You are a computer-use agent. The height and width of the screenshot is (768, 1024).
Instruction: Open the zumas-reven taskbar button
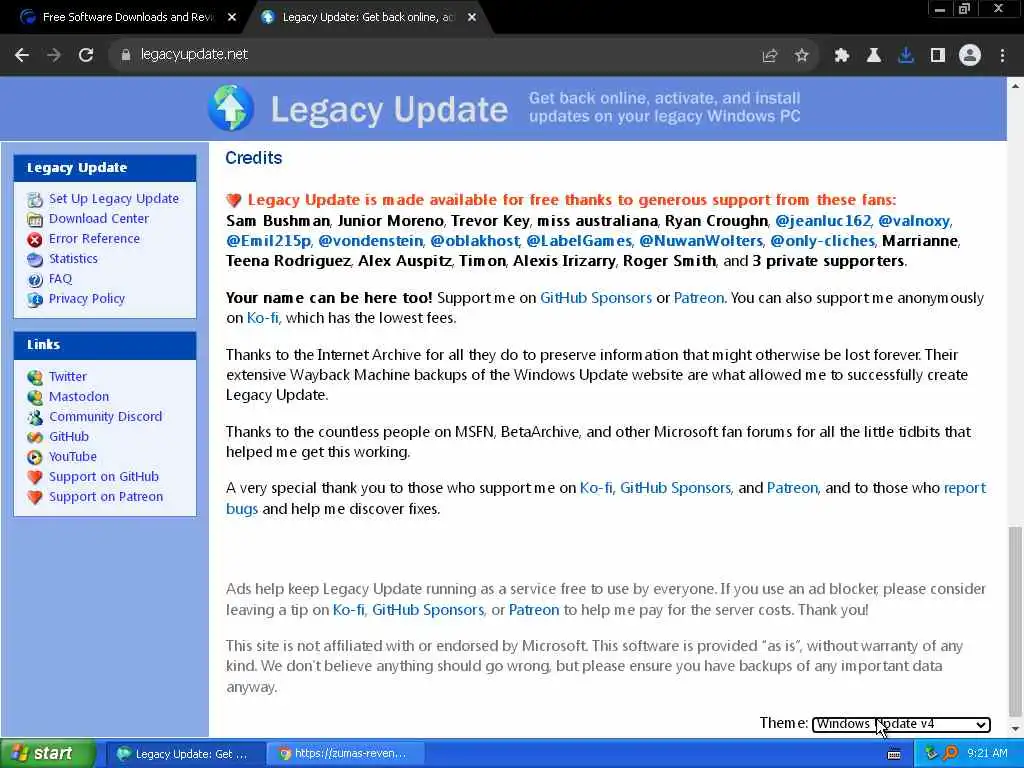(x=345, y=754)
